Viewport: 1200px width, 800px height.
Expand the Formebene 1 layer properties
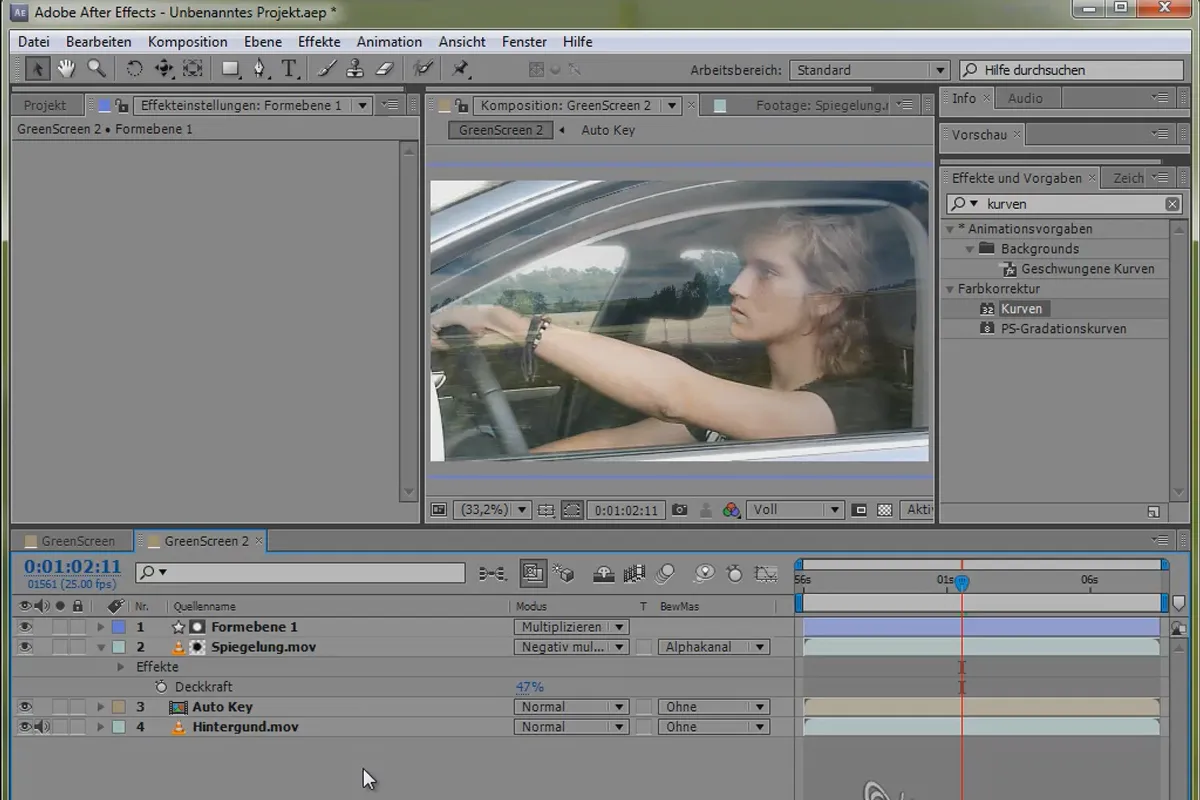pos(100,627)
